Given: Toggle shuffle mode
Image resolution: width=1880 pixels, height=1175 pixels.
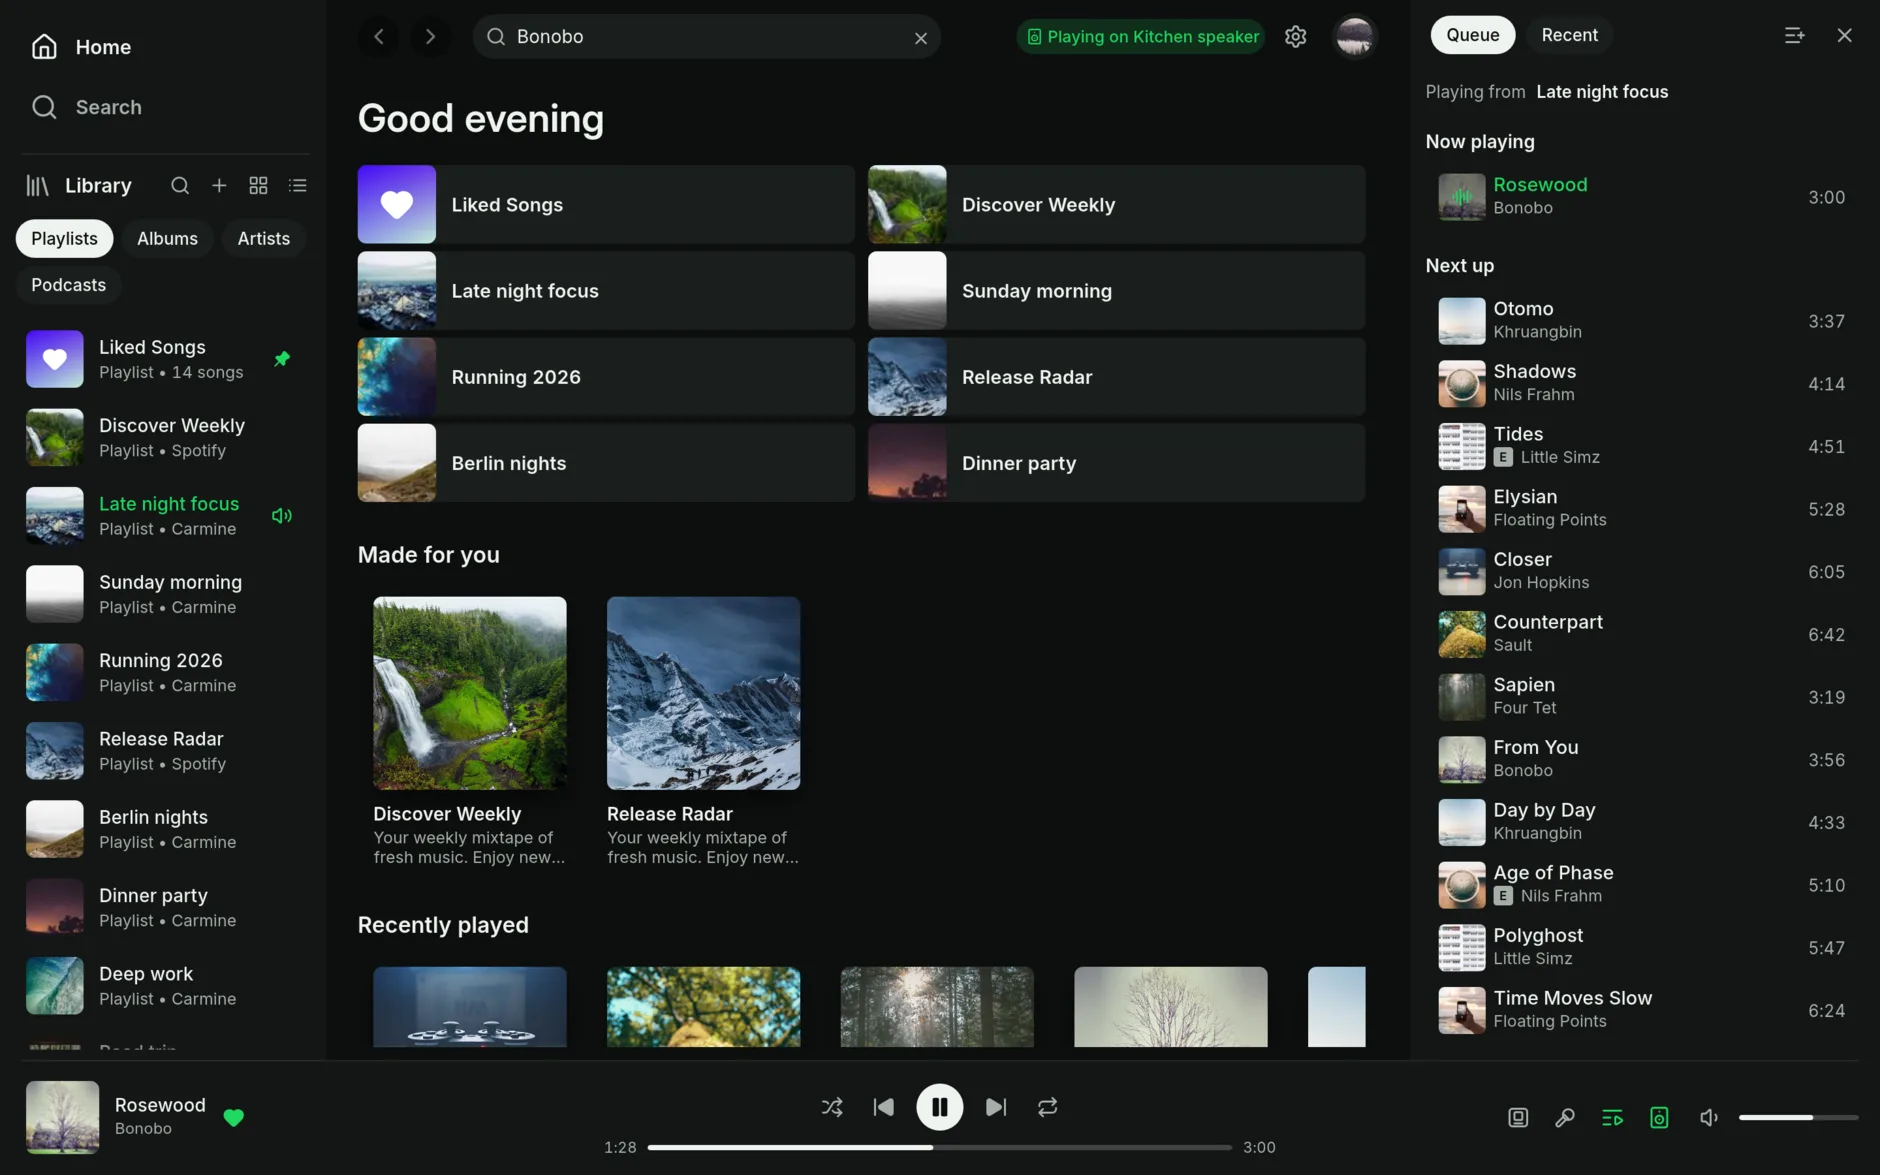Looking at the screenshot, I should 832,1107.
